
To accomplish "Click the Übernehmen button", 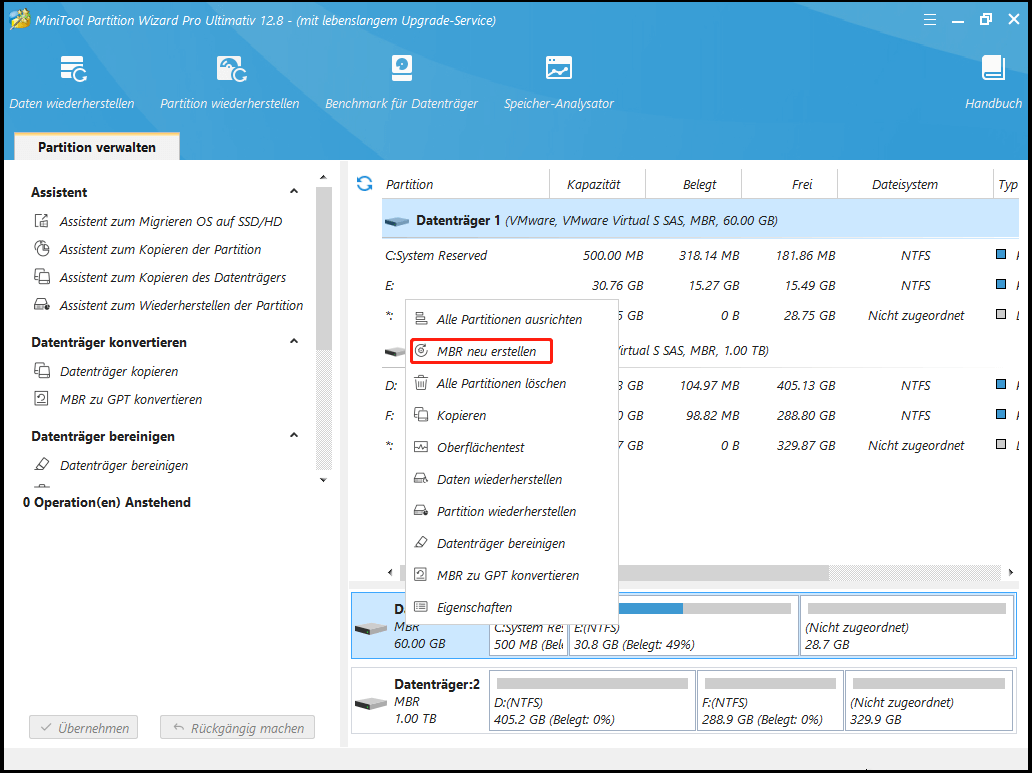I will (84, 728).
